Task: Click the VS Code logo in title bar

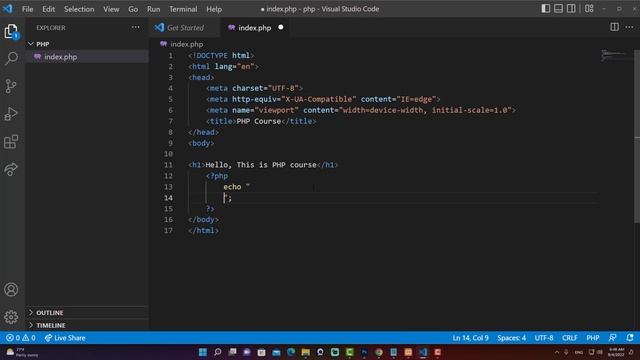Action: coord(8,9)
